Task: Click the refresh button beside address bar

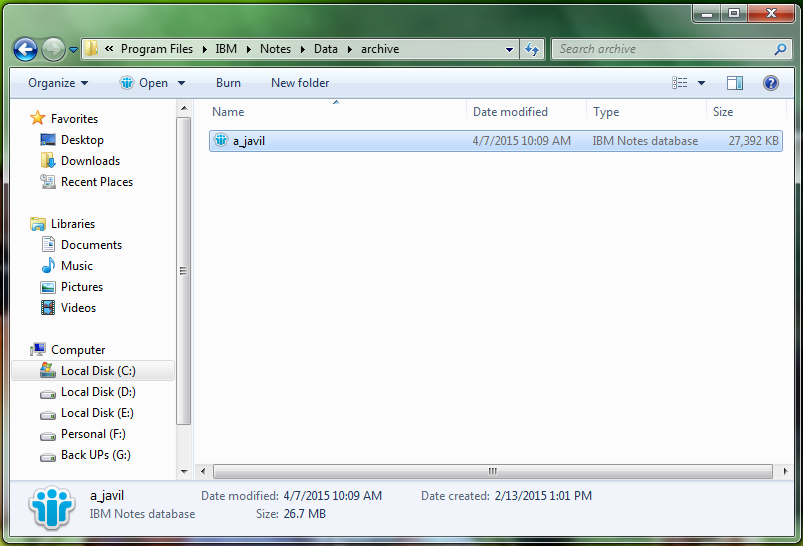Action: 532,49
